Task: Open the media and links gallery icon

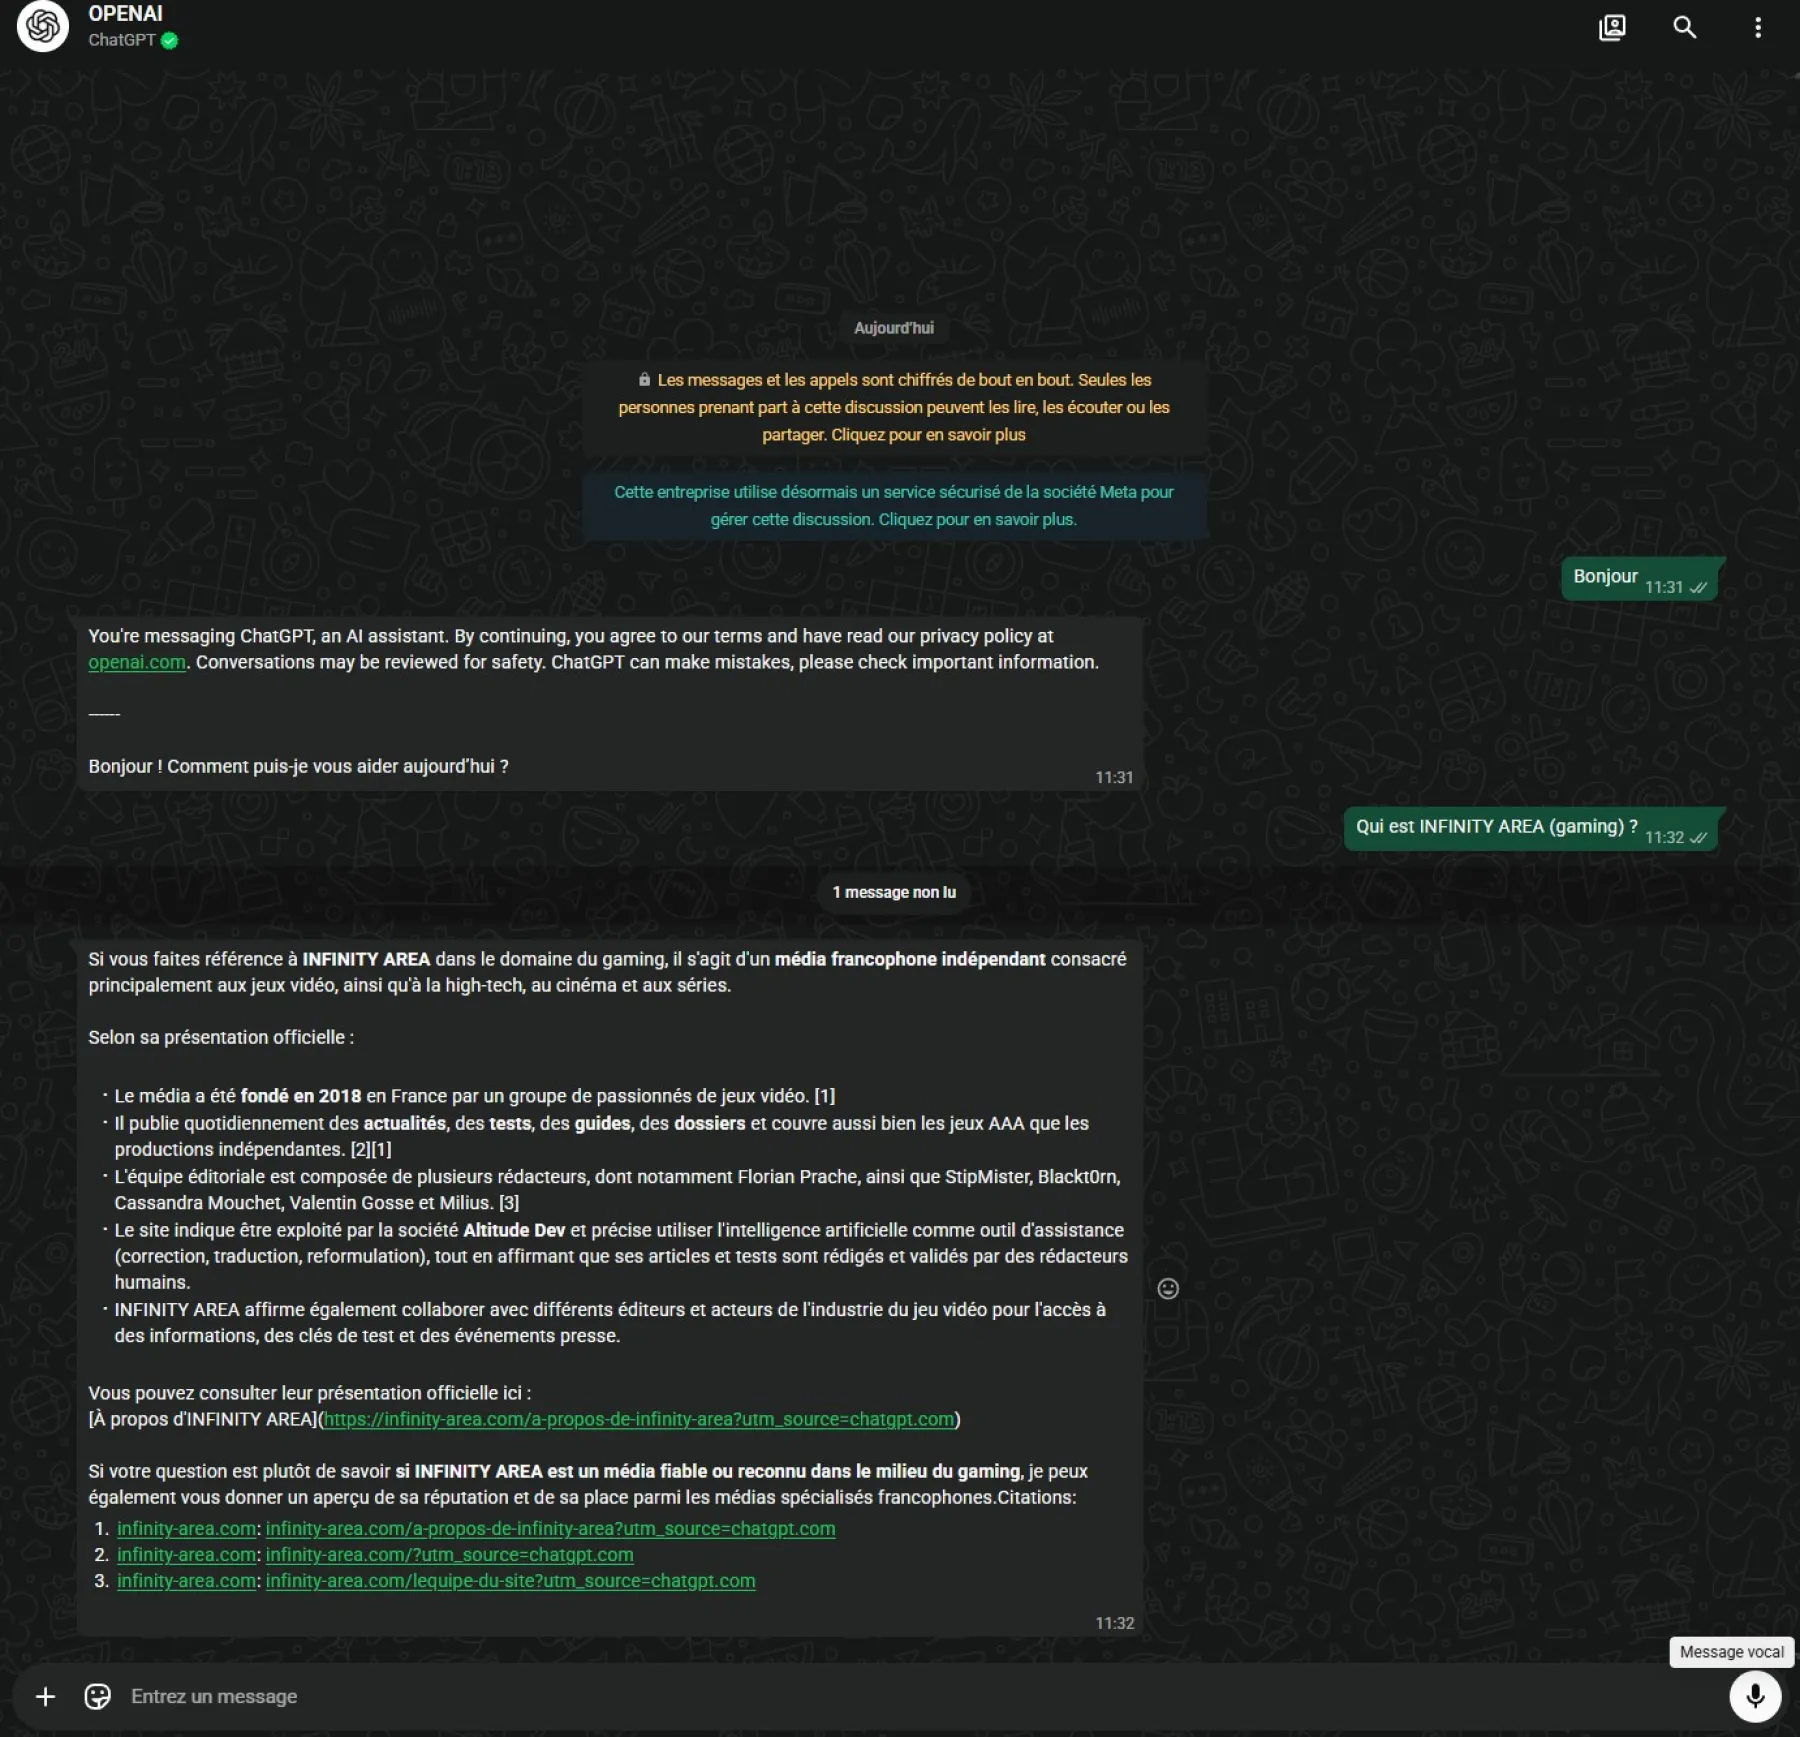Action: pyautogui.click(x=1612, y=27)
